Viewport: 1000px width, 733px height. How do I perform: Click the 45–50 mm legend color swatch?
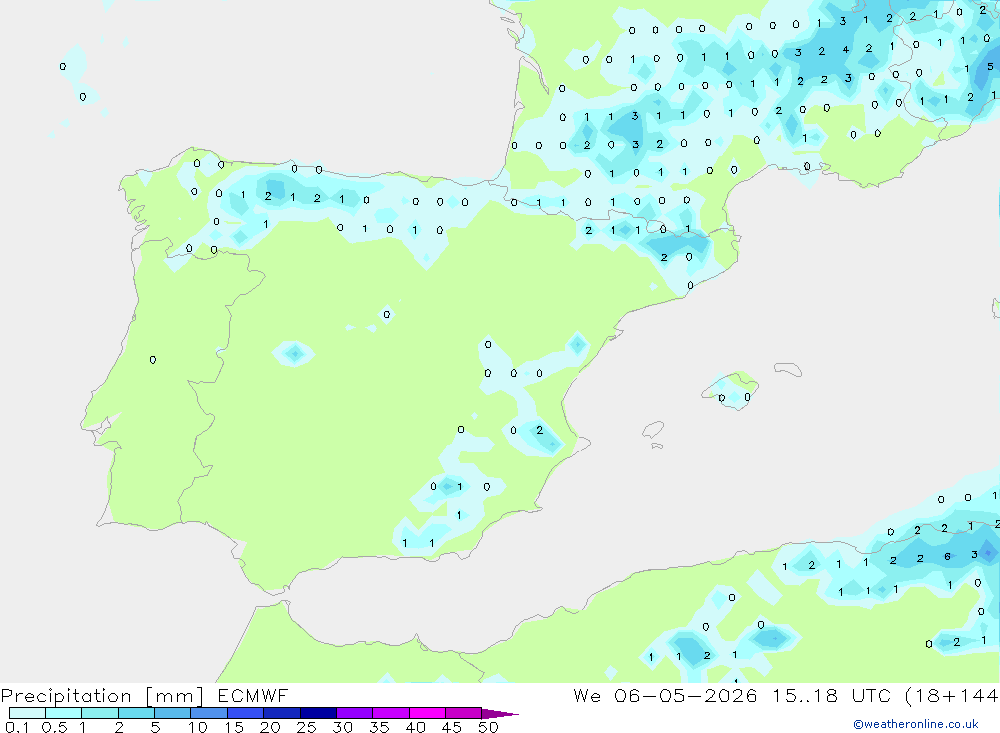(464, 713)
